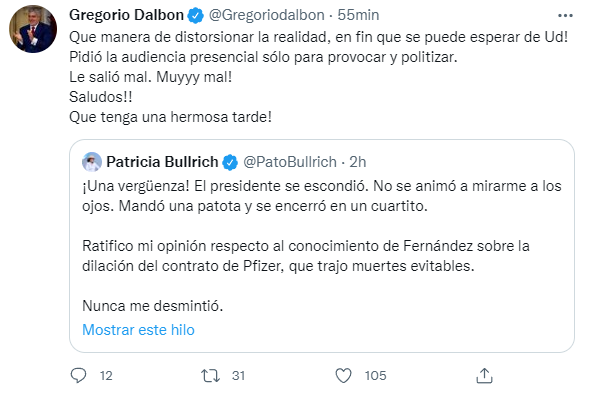Click Mostrar este hilo link
This screenshot has height=396, width=590.
tap(138, 330)
